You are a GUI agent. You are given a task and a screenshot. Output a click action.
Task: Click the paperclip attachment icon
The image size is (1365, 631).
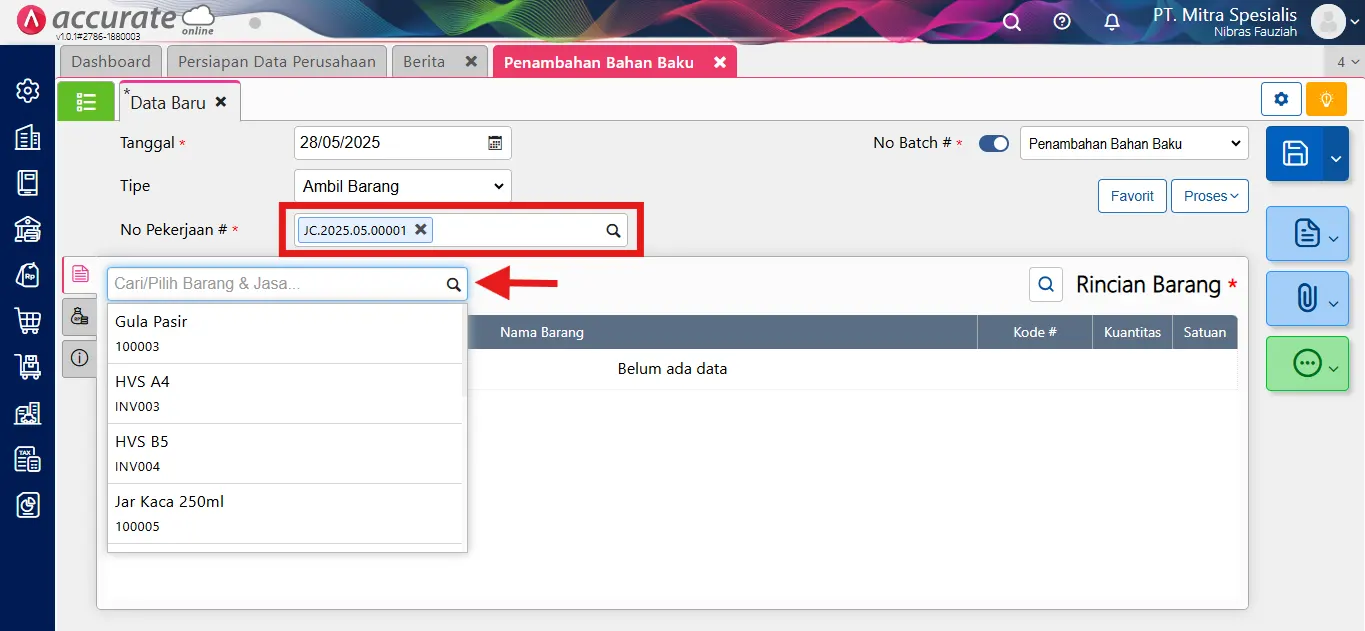coord(1306,298)
